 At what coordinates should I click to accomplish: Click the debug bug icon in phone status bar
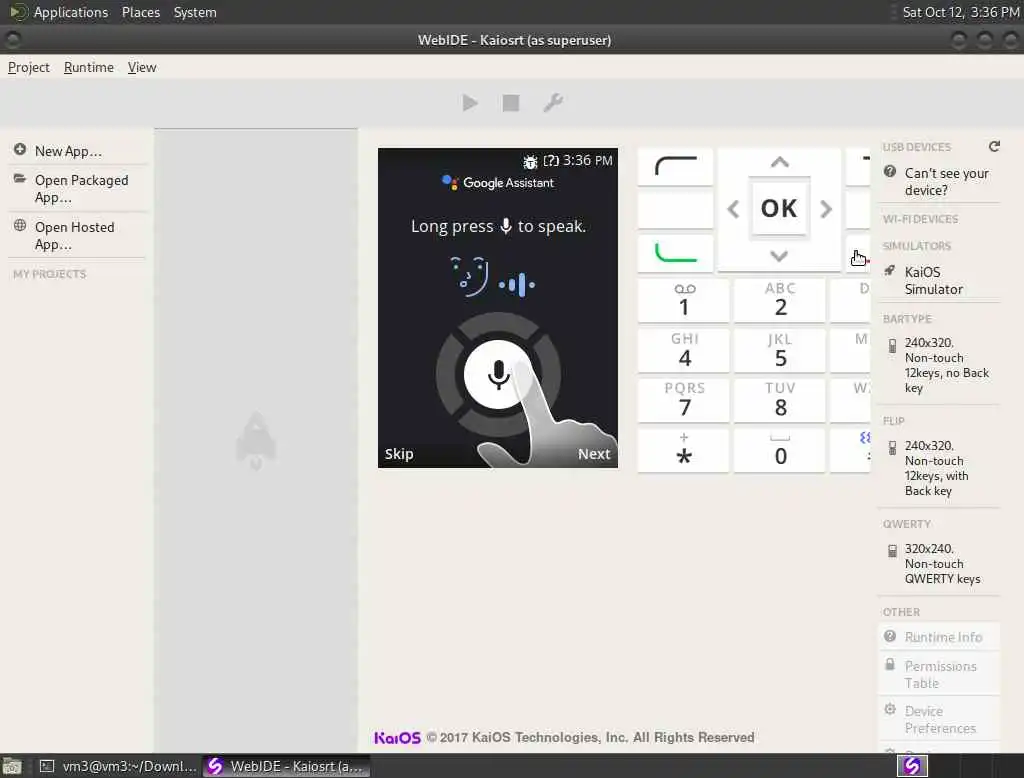(x=530, y=161)
